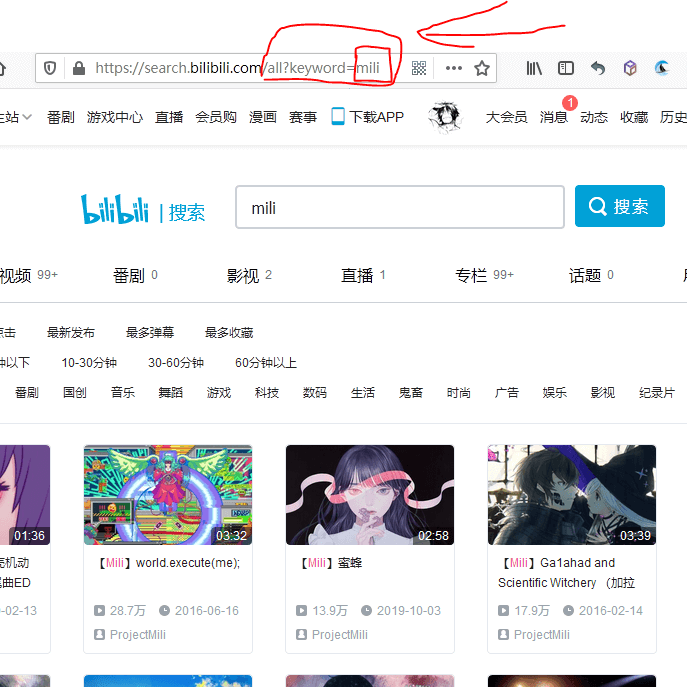
Task: Filter category by 鬼畜
Action: point(411,393)
